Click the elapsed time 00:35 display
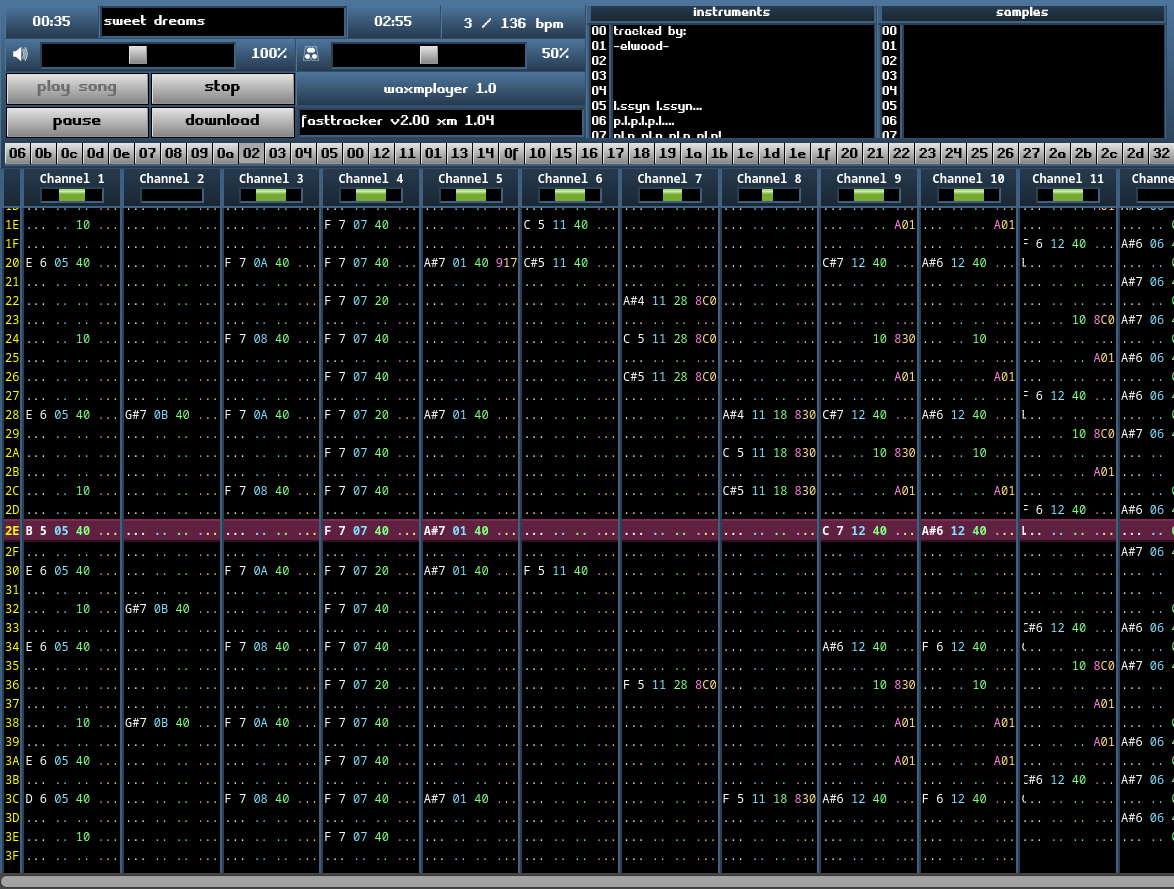1174x889 pixels. coord(51,22)
